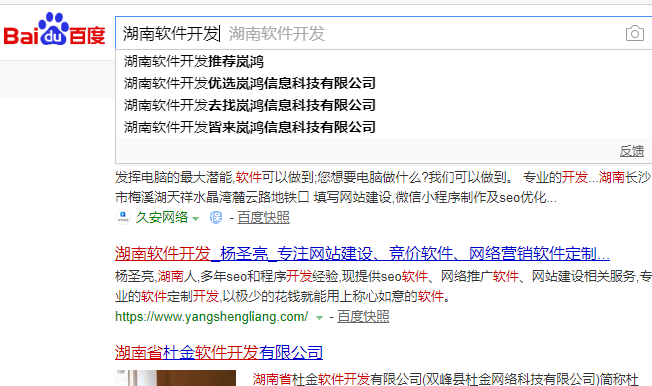Click the Baidu logo
The image size is (652, 386).
(x=54, y=30)
